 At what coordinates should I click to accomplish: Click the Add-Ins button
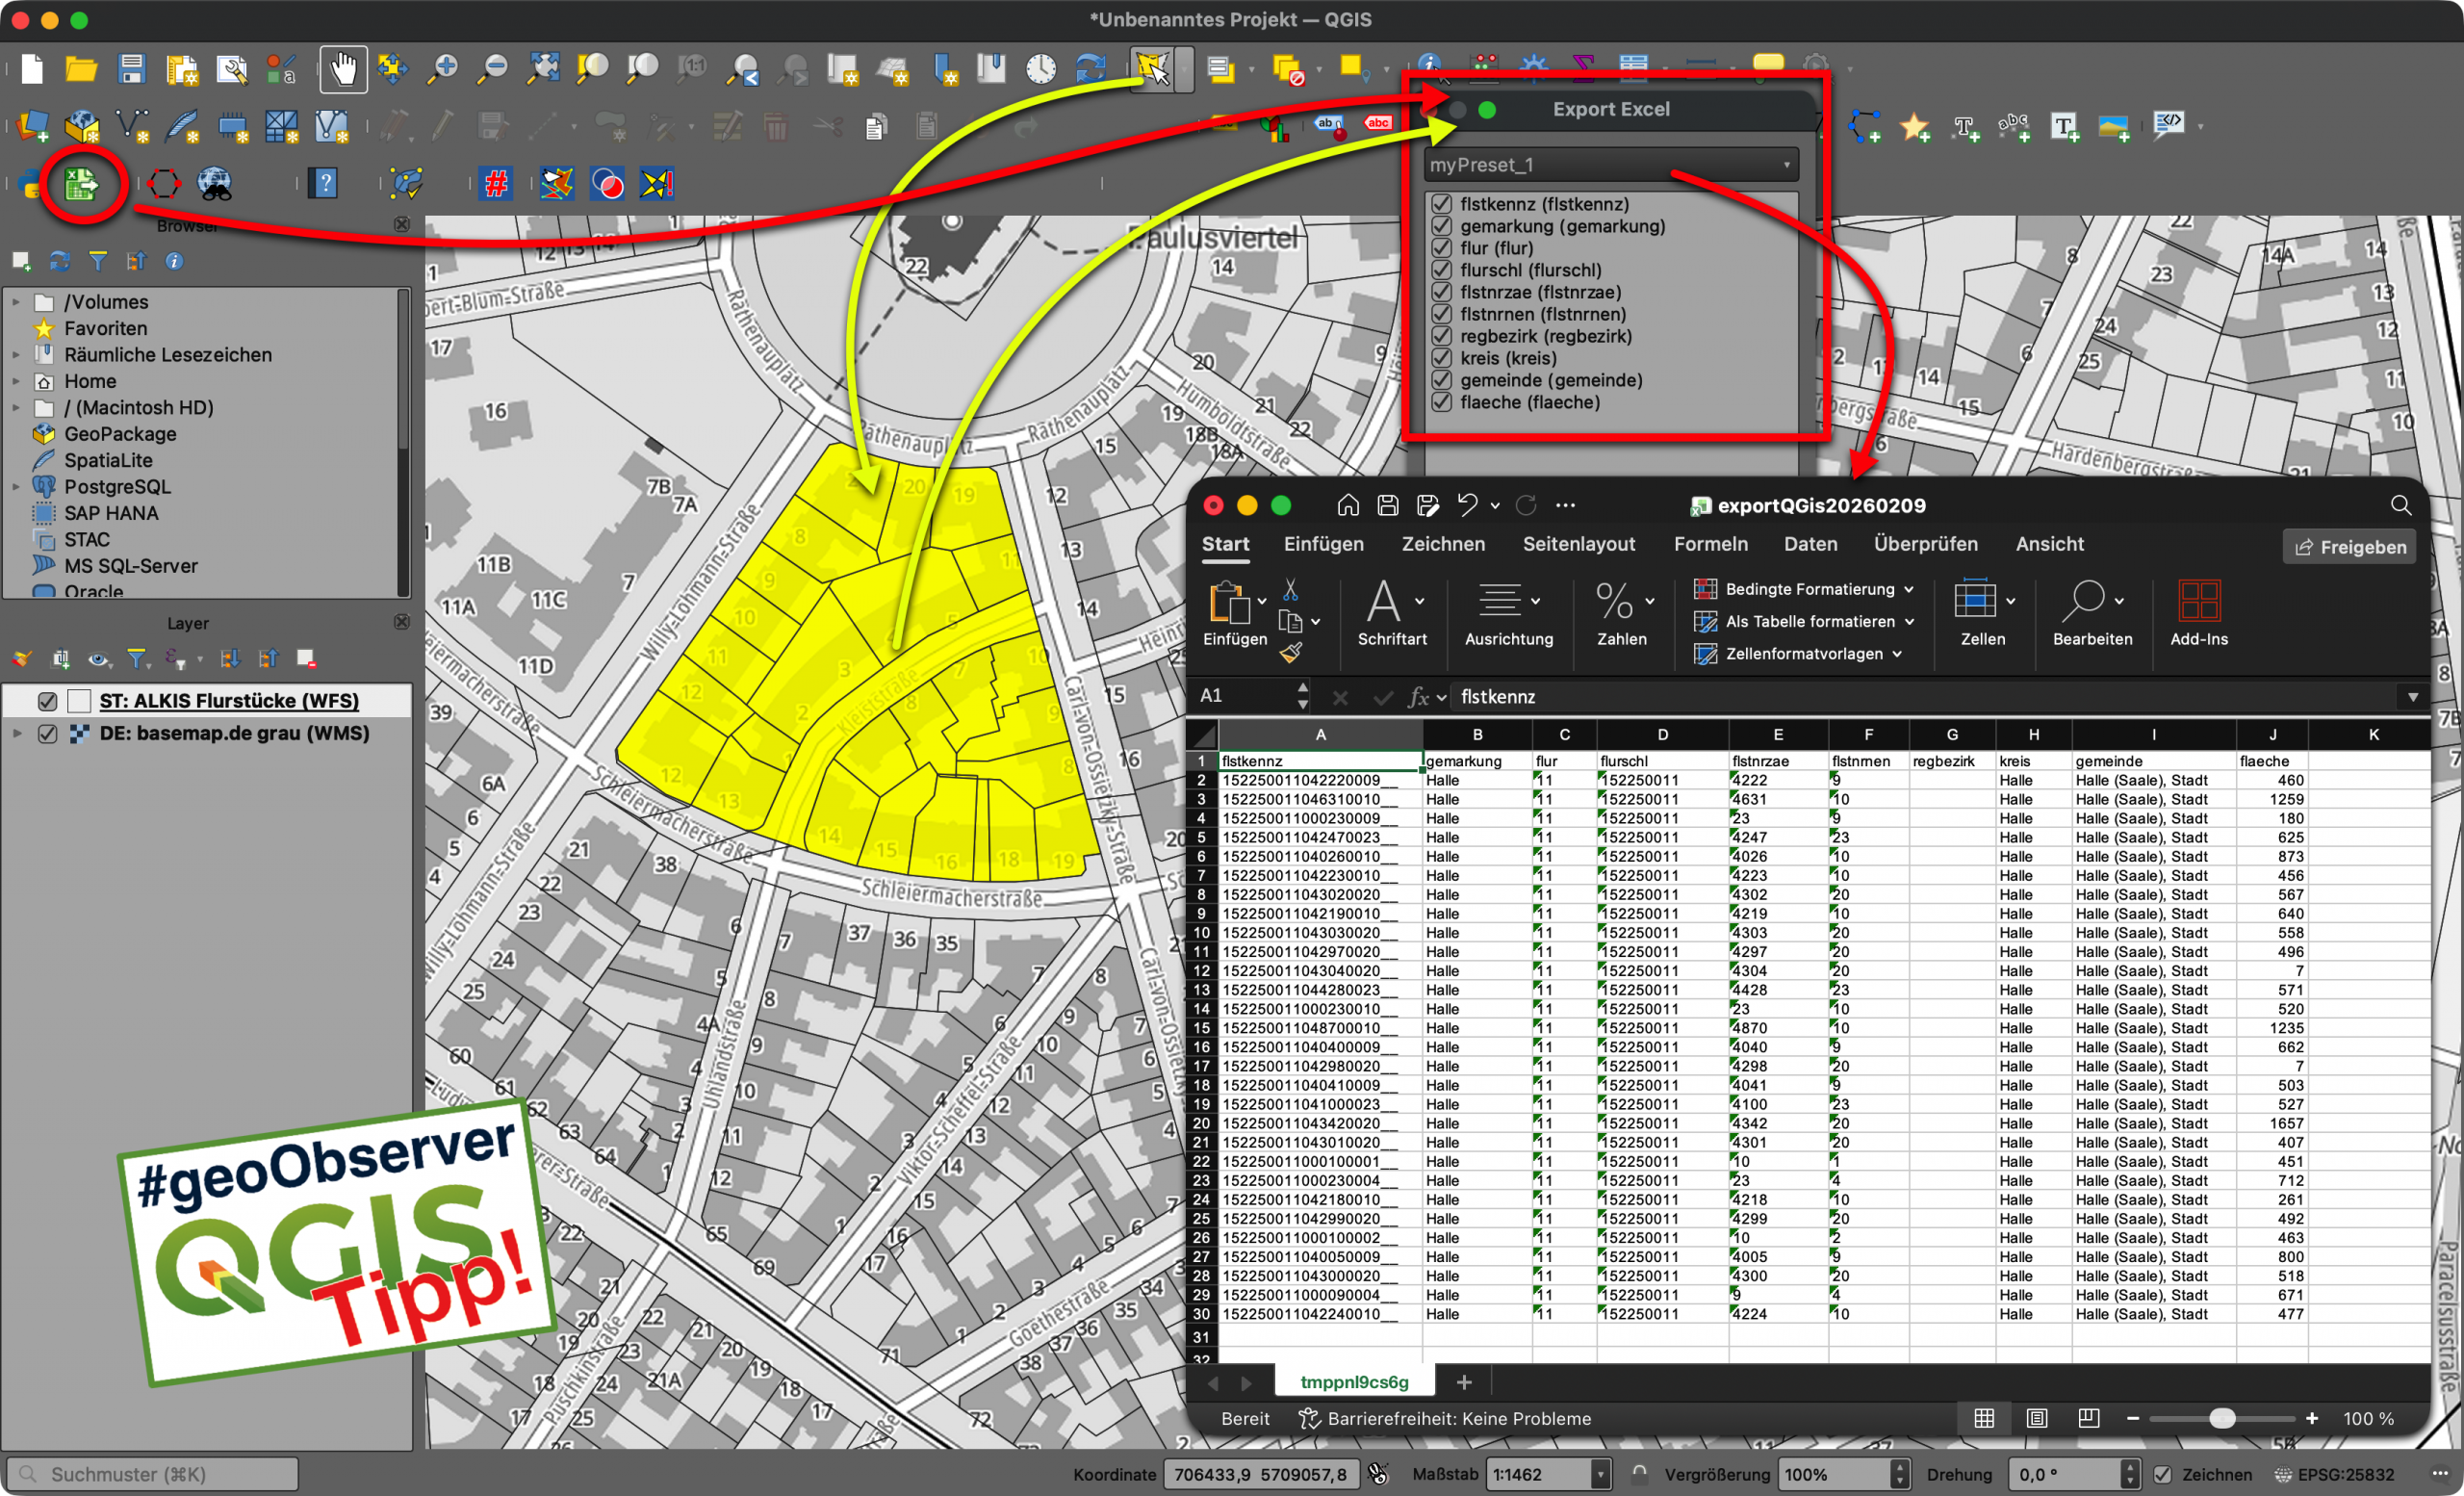(2198, 614)
